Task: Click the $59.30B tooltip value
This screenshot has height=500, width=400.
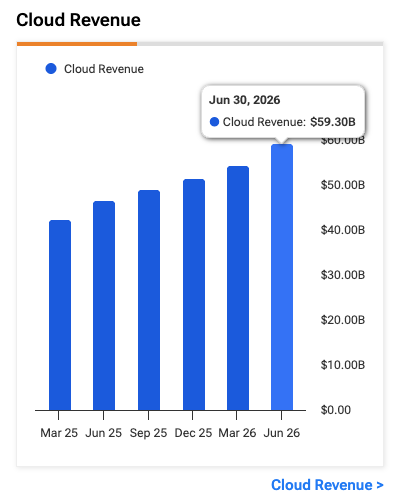Action: coord(333,122)
